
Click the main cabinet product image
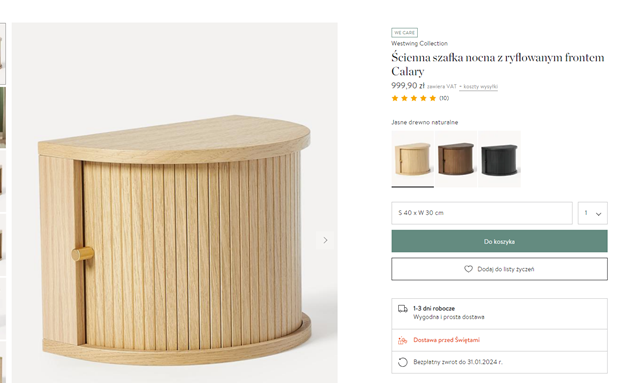pyautogui.click(x=174, y=203)
